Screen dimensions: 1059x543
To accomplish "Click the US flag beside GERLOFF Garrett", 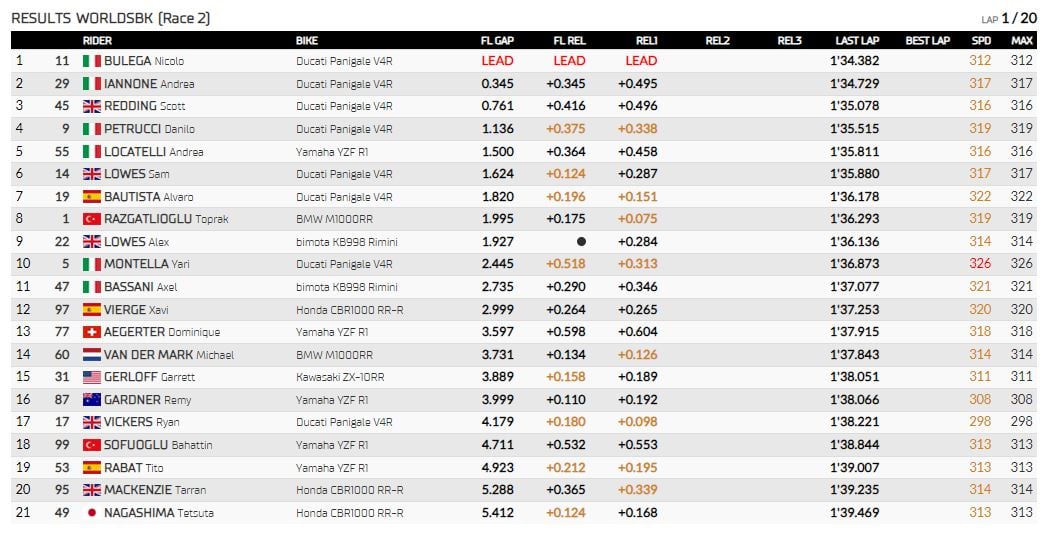I will [x=92, y=377].
